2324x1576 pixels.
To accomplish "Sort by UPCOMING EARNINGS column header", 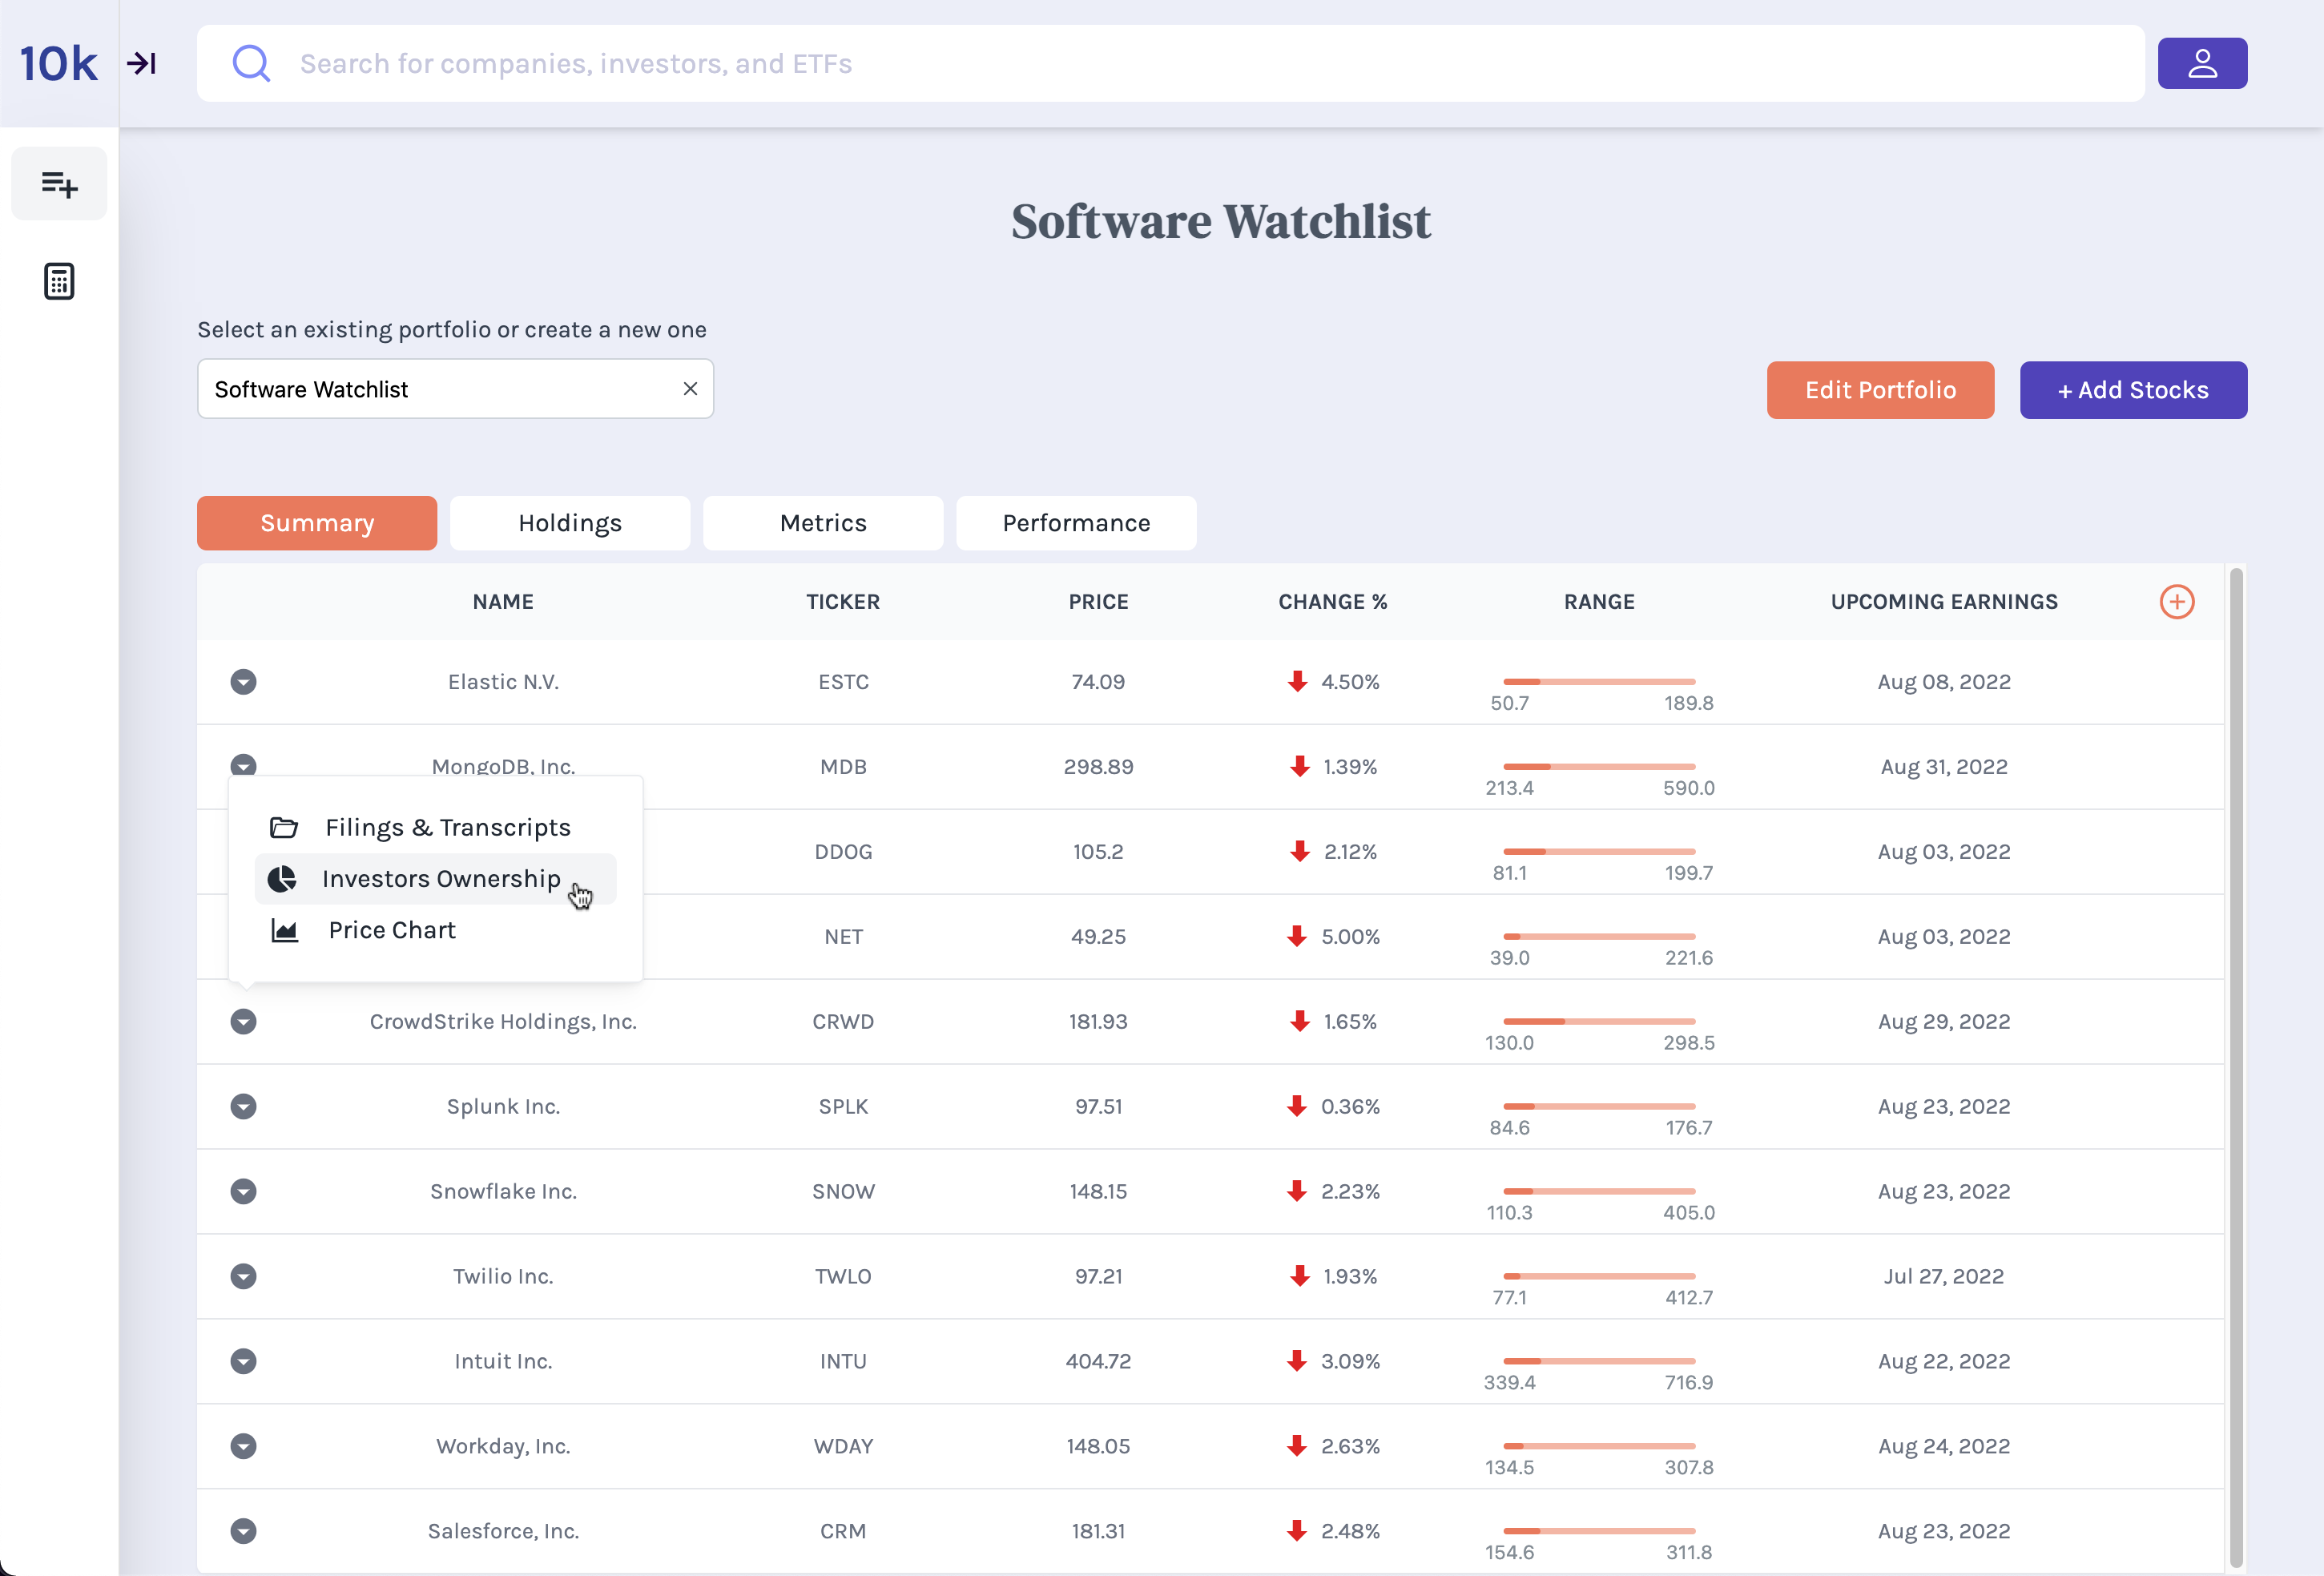I will tap(1944, 602).
